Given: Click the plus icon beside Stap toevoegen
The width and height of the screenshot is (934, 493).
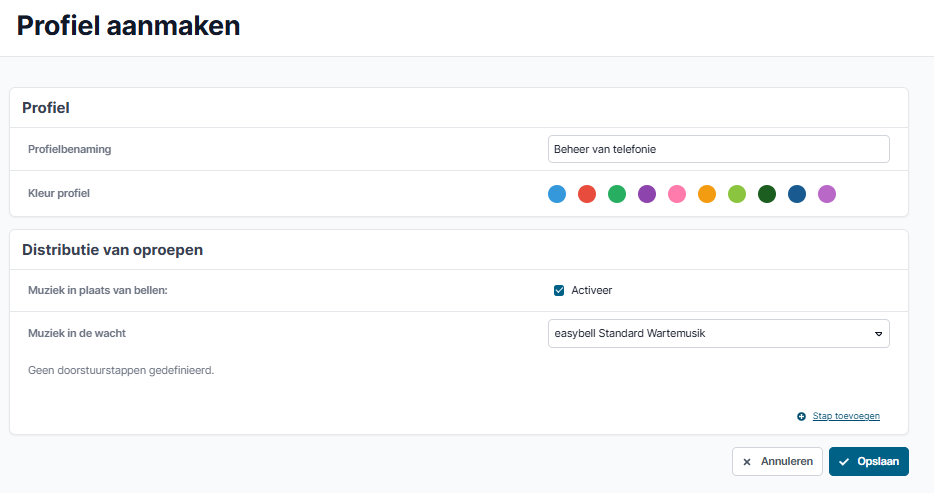Looking at the screenshot, I should point(801,416).
